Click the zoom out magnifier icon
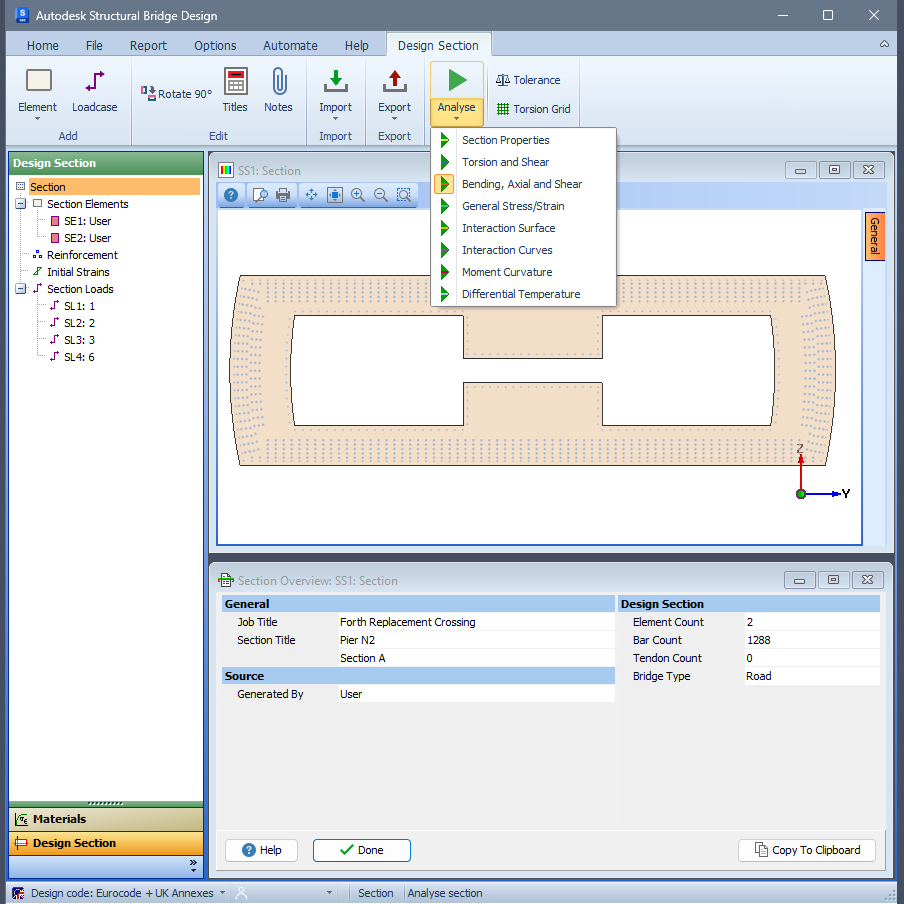The image size is (904, 904). [381, 195]
